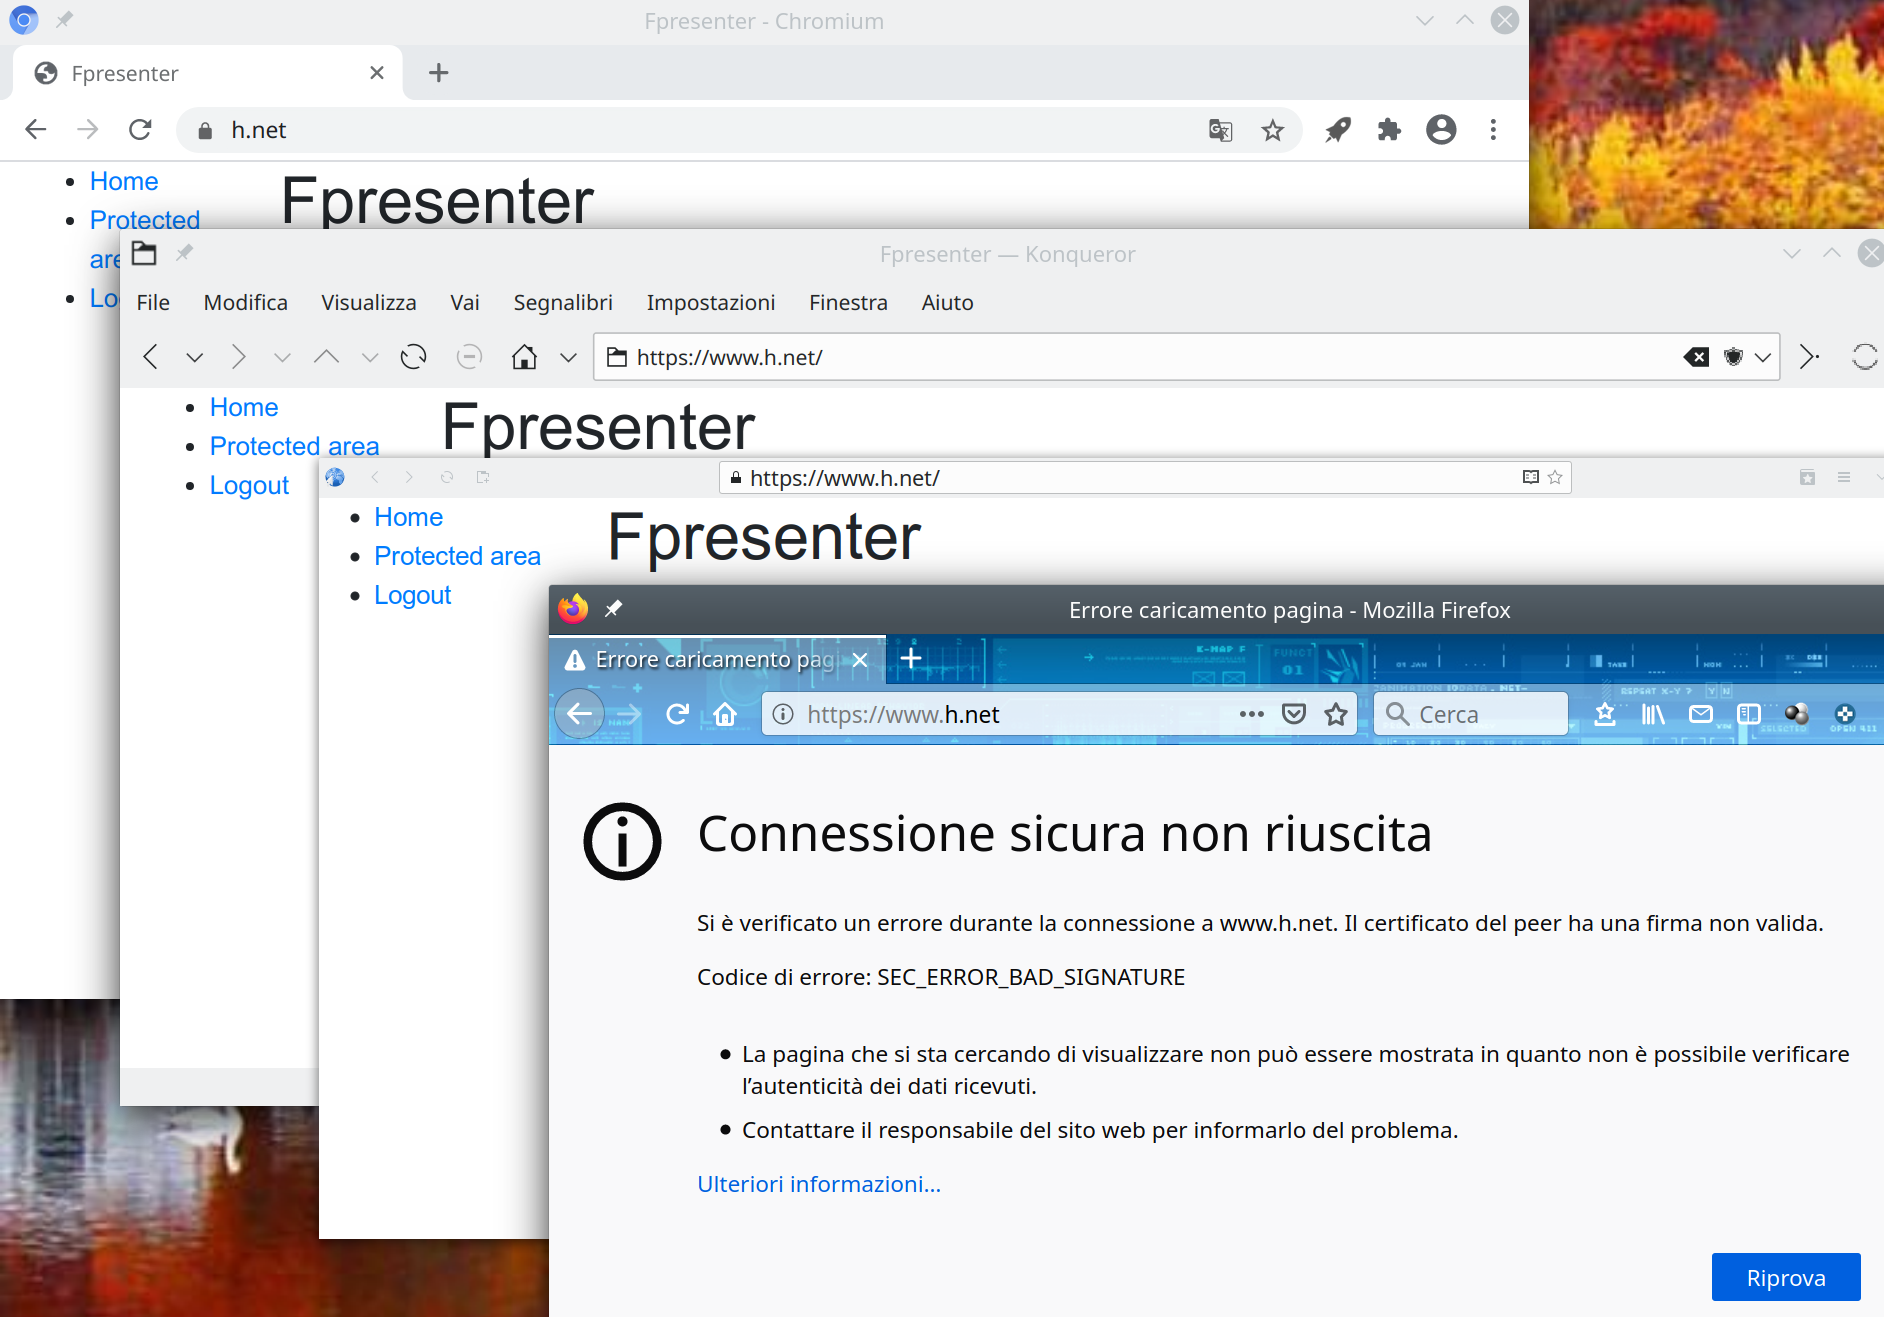Select the Fpresenter tab in Chromium
This screenshot has width=1884, height=1317.
[x=207, y=73]
